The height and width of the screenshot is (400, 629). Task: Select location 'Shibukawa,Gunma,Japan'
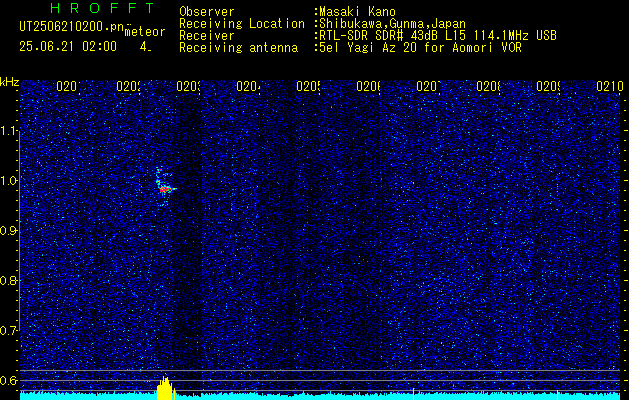tap(392, 24)
